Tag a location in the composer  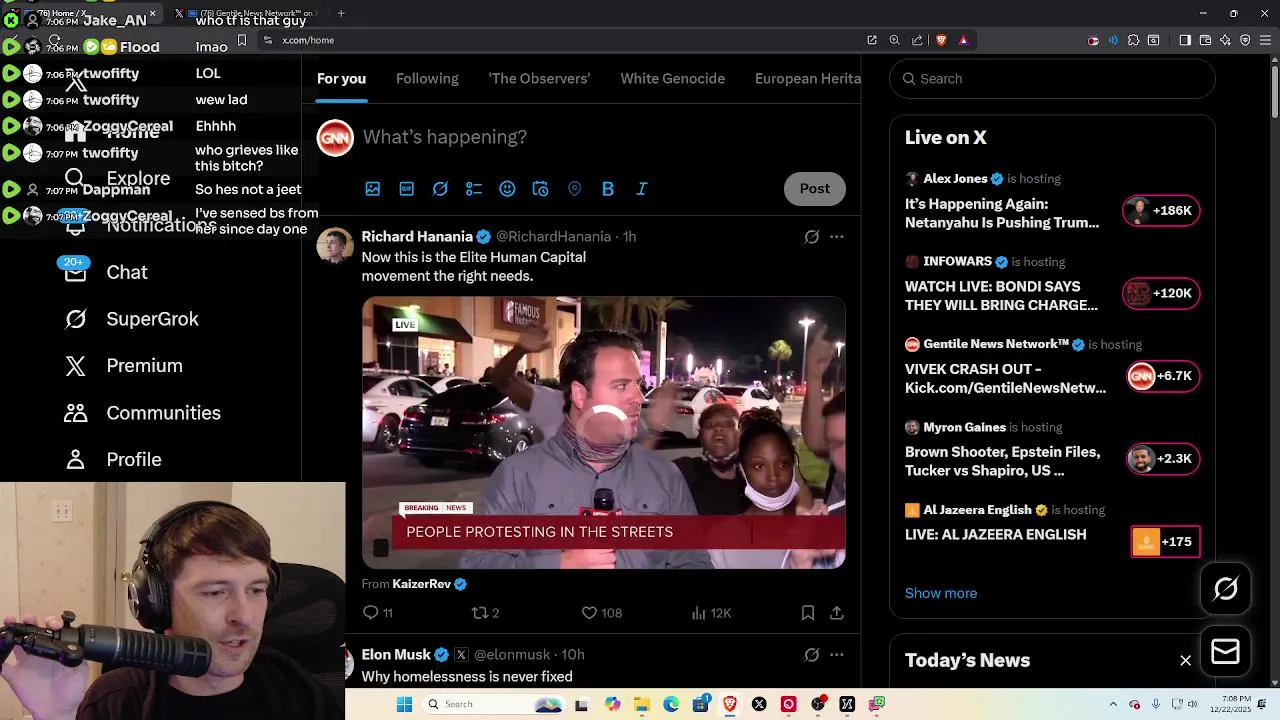574,189
